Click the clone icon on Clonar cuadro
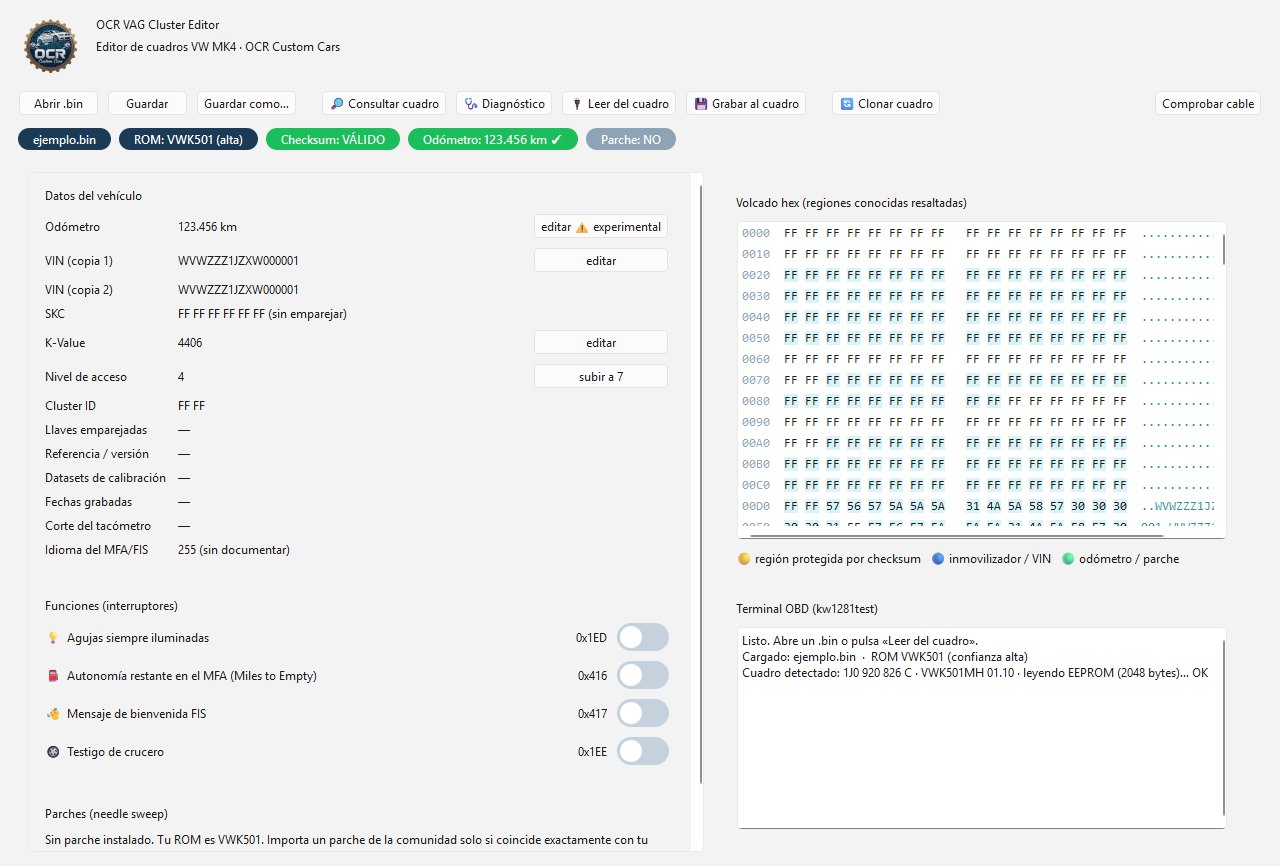 coord(847,104)
